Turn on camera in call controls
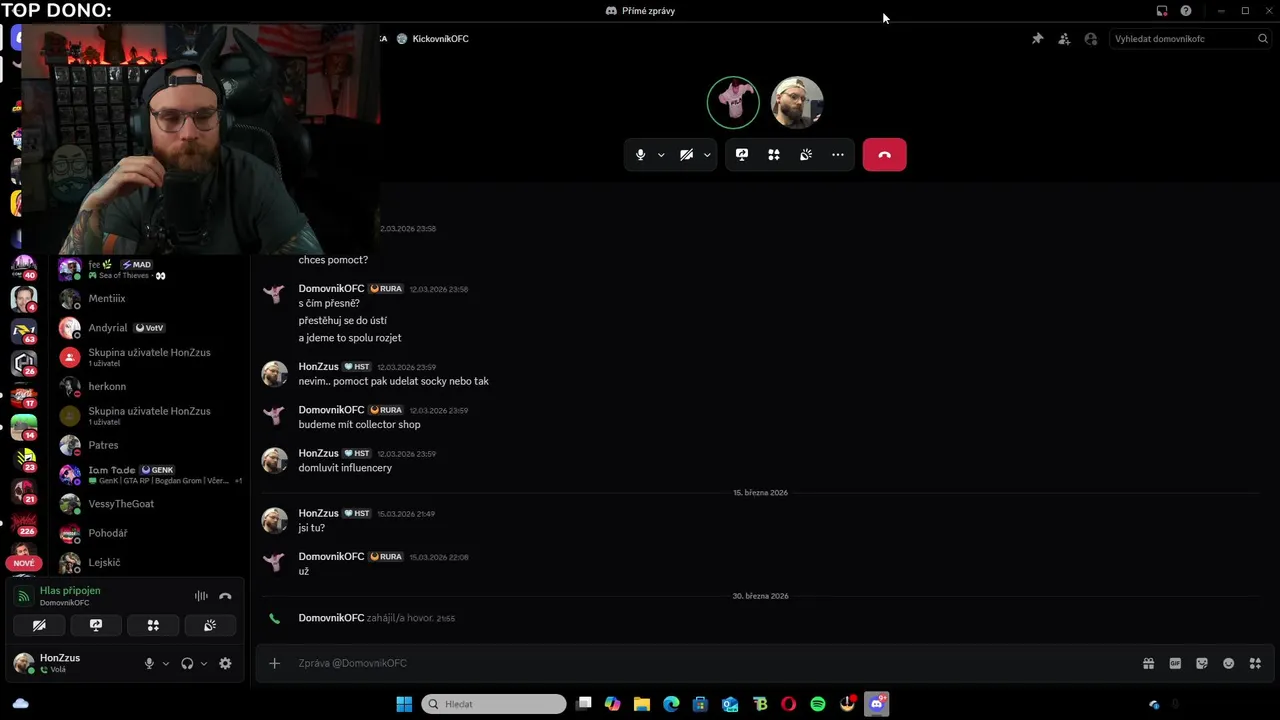 point(686,155)
